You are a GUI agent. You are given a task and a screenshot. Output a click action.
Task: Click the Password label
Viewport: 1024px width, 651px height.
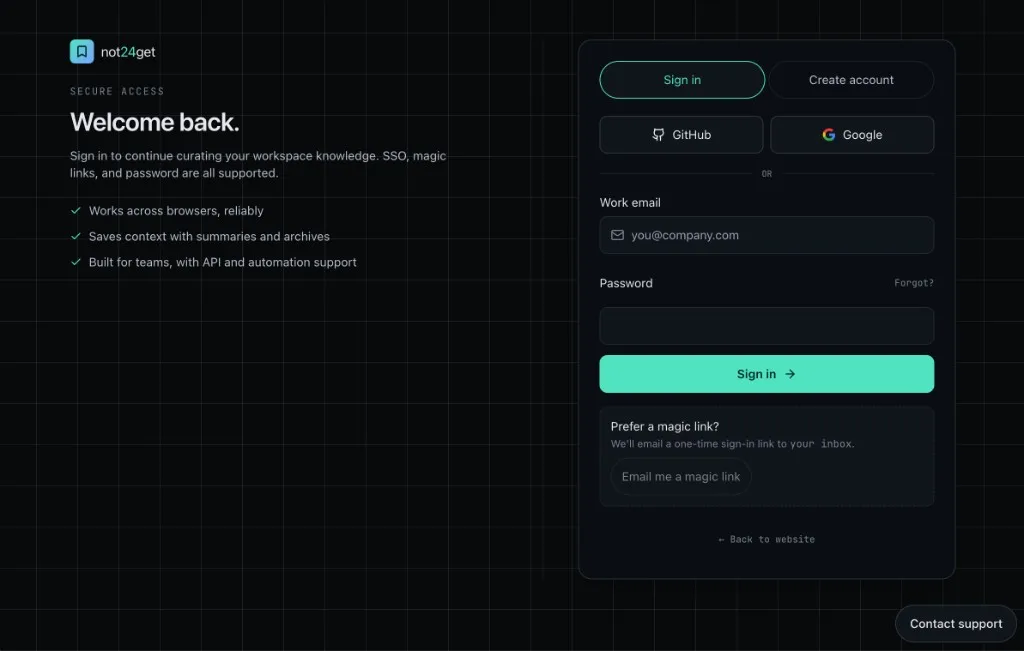coord(626,283)
